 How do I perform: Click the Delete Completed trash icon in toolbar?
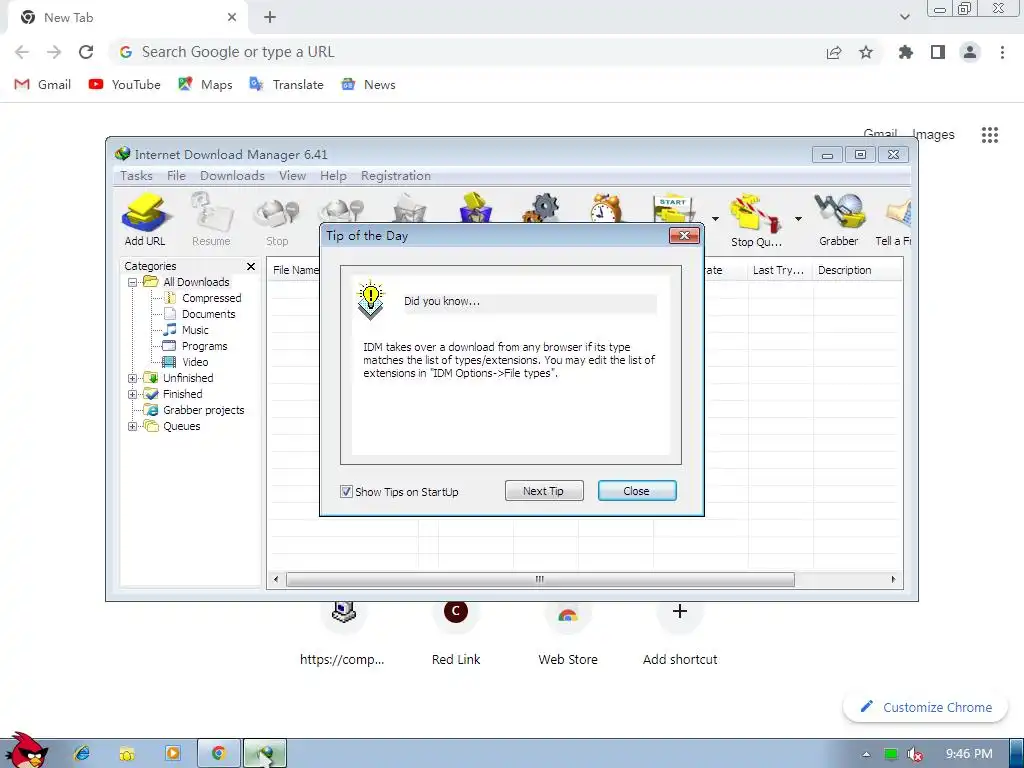475,208
